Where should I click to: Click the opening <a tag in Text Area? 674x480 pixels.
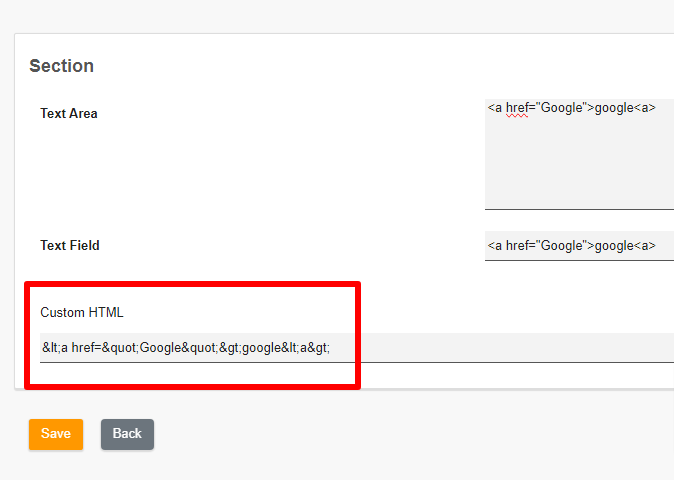pyautogui.click(x=495, y=108)
